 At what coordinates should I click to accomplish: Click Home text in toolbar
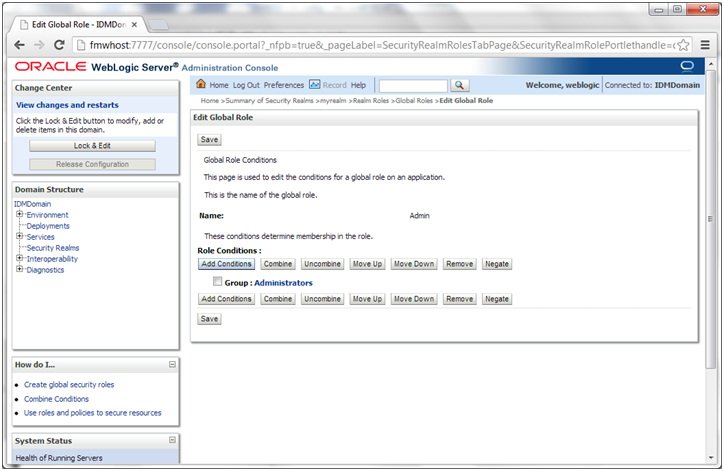(x=219, y=85)
